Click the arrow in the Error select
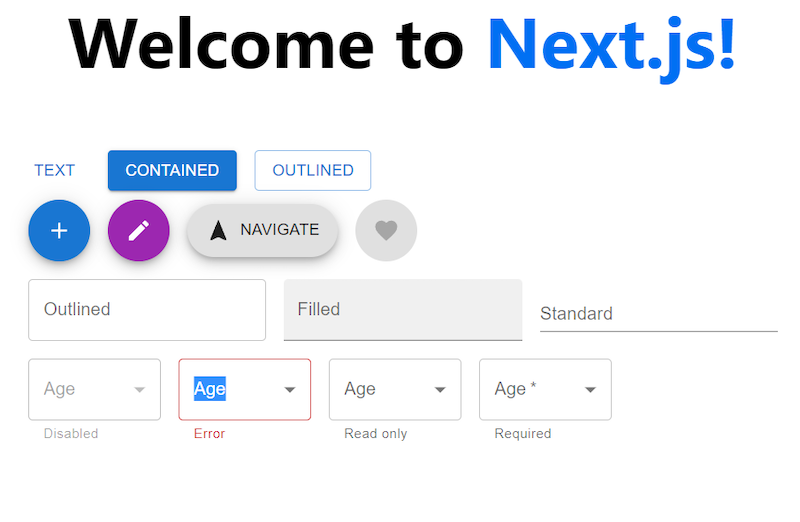The height and width of the screenshot is (522, 800). tap(290, 390)
